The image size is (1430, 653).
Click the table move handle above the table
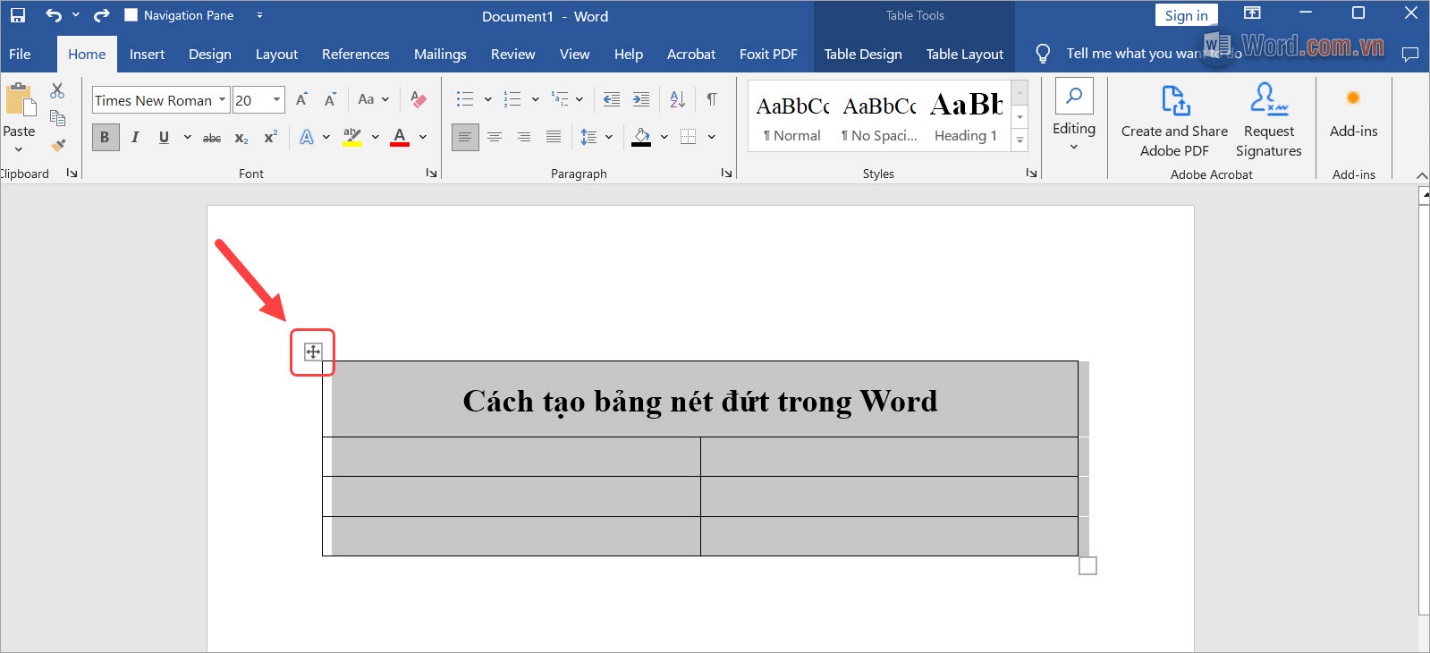click(313, 351)
